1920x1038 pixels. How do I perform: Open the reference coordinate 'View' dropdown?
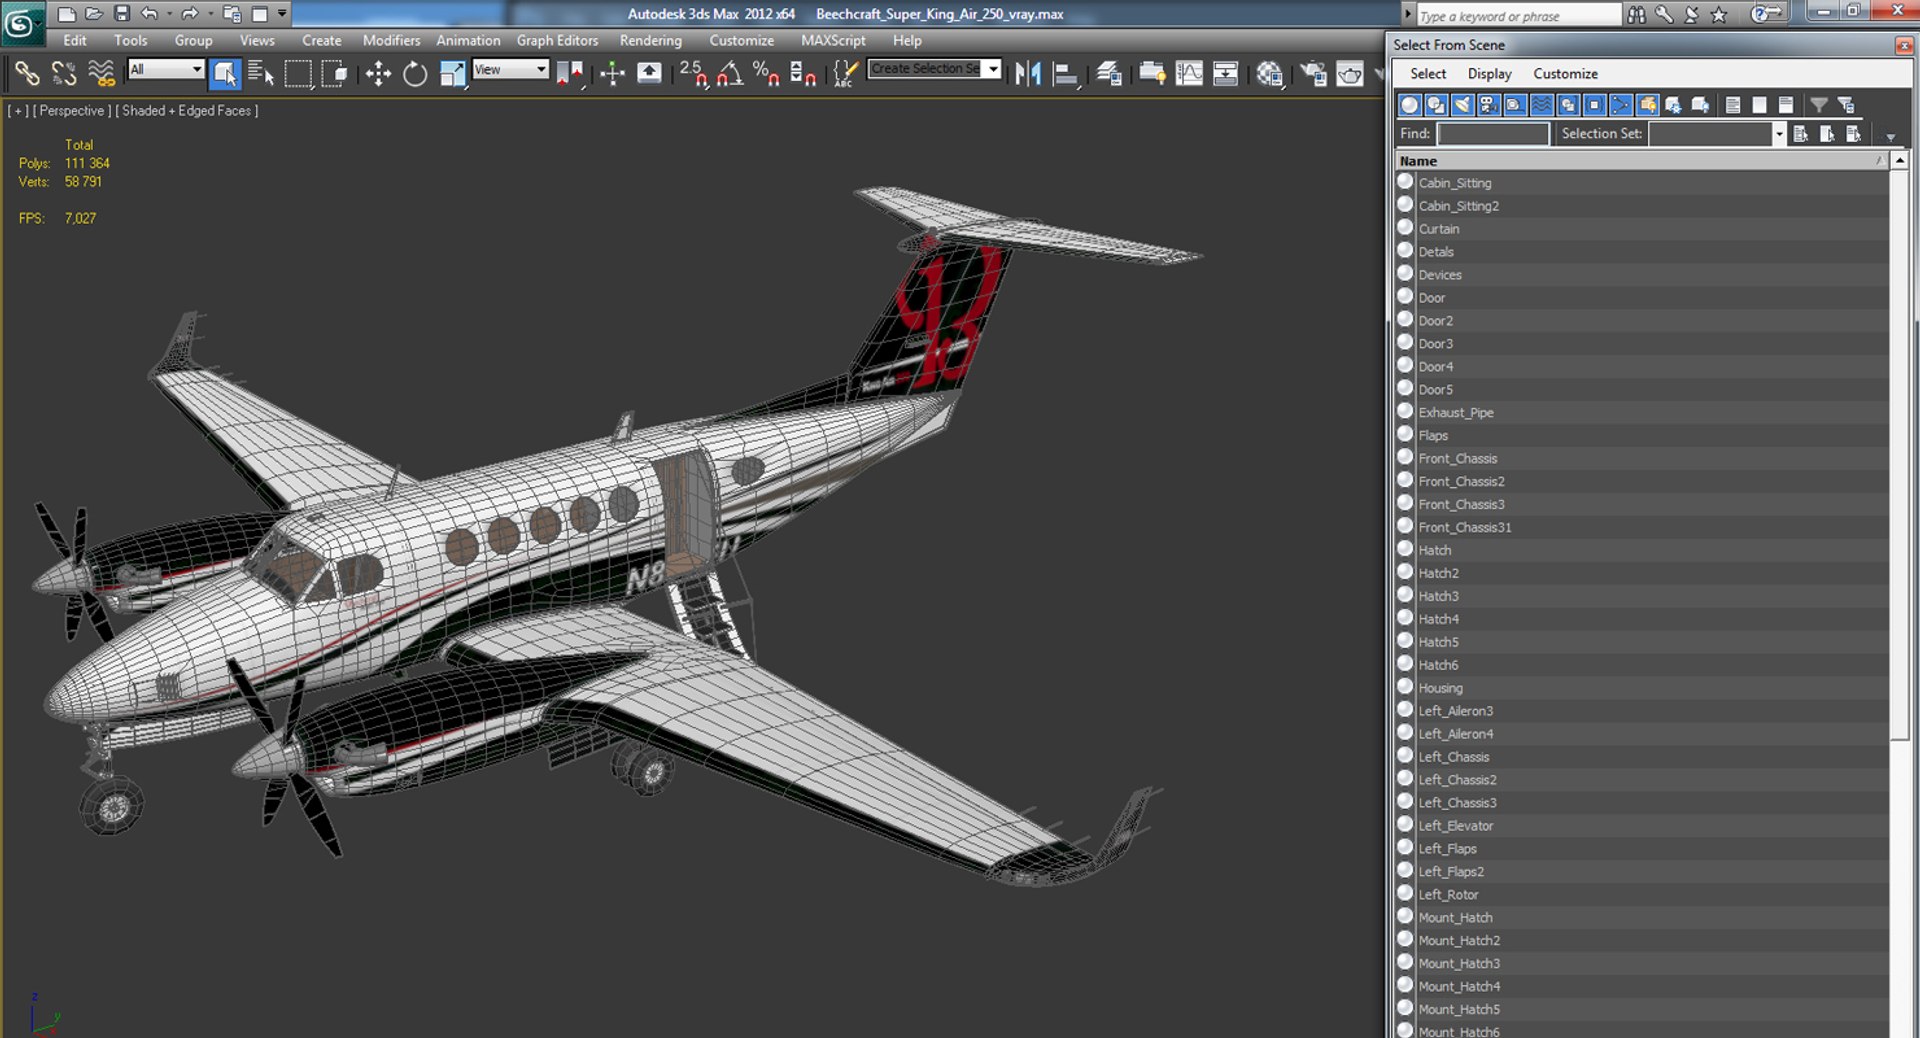511,69
